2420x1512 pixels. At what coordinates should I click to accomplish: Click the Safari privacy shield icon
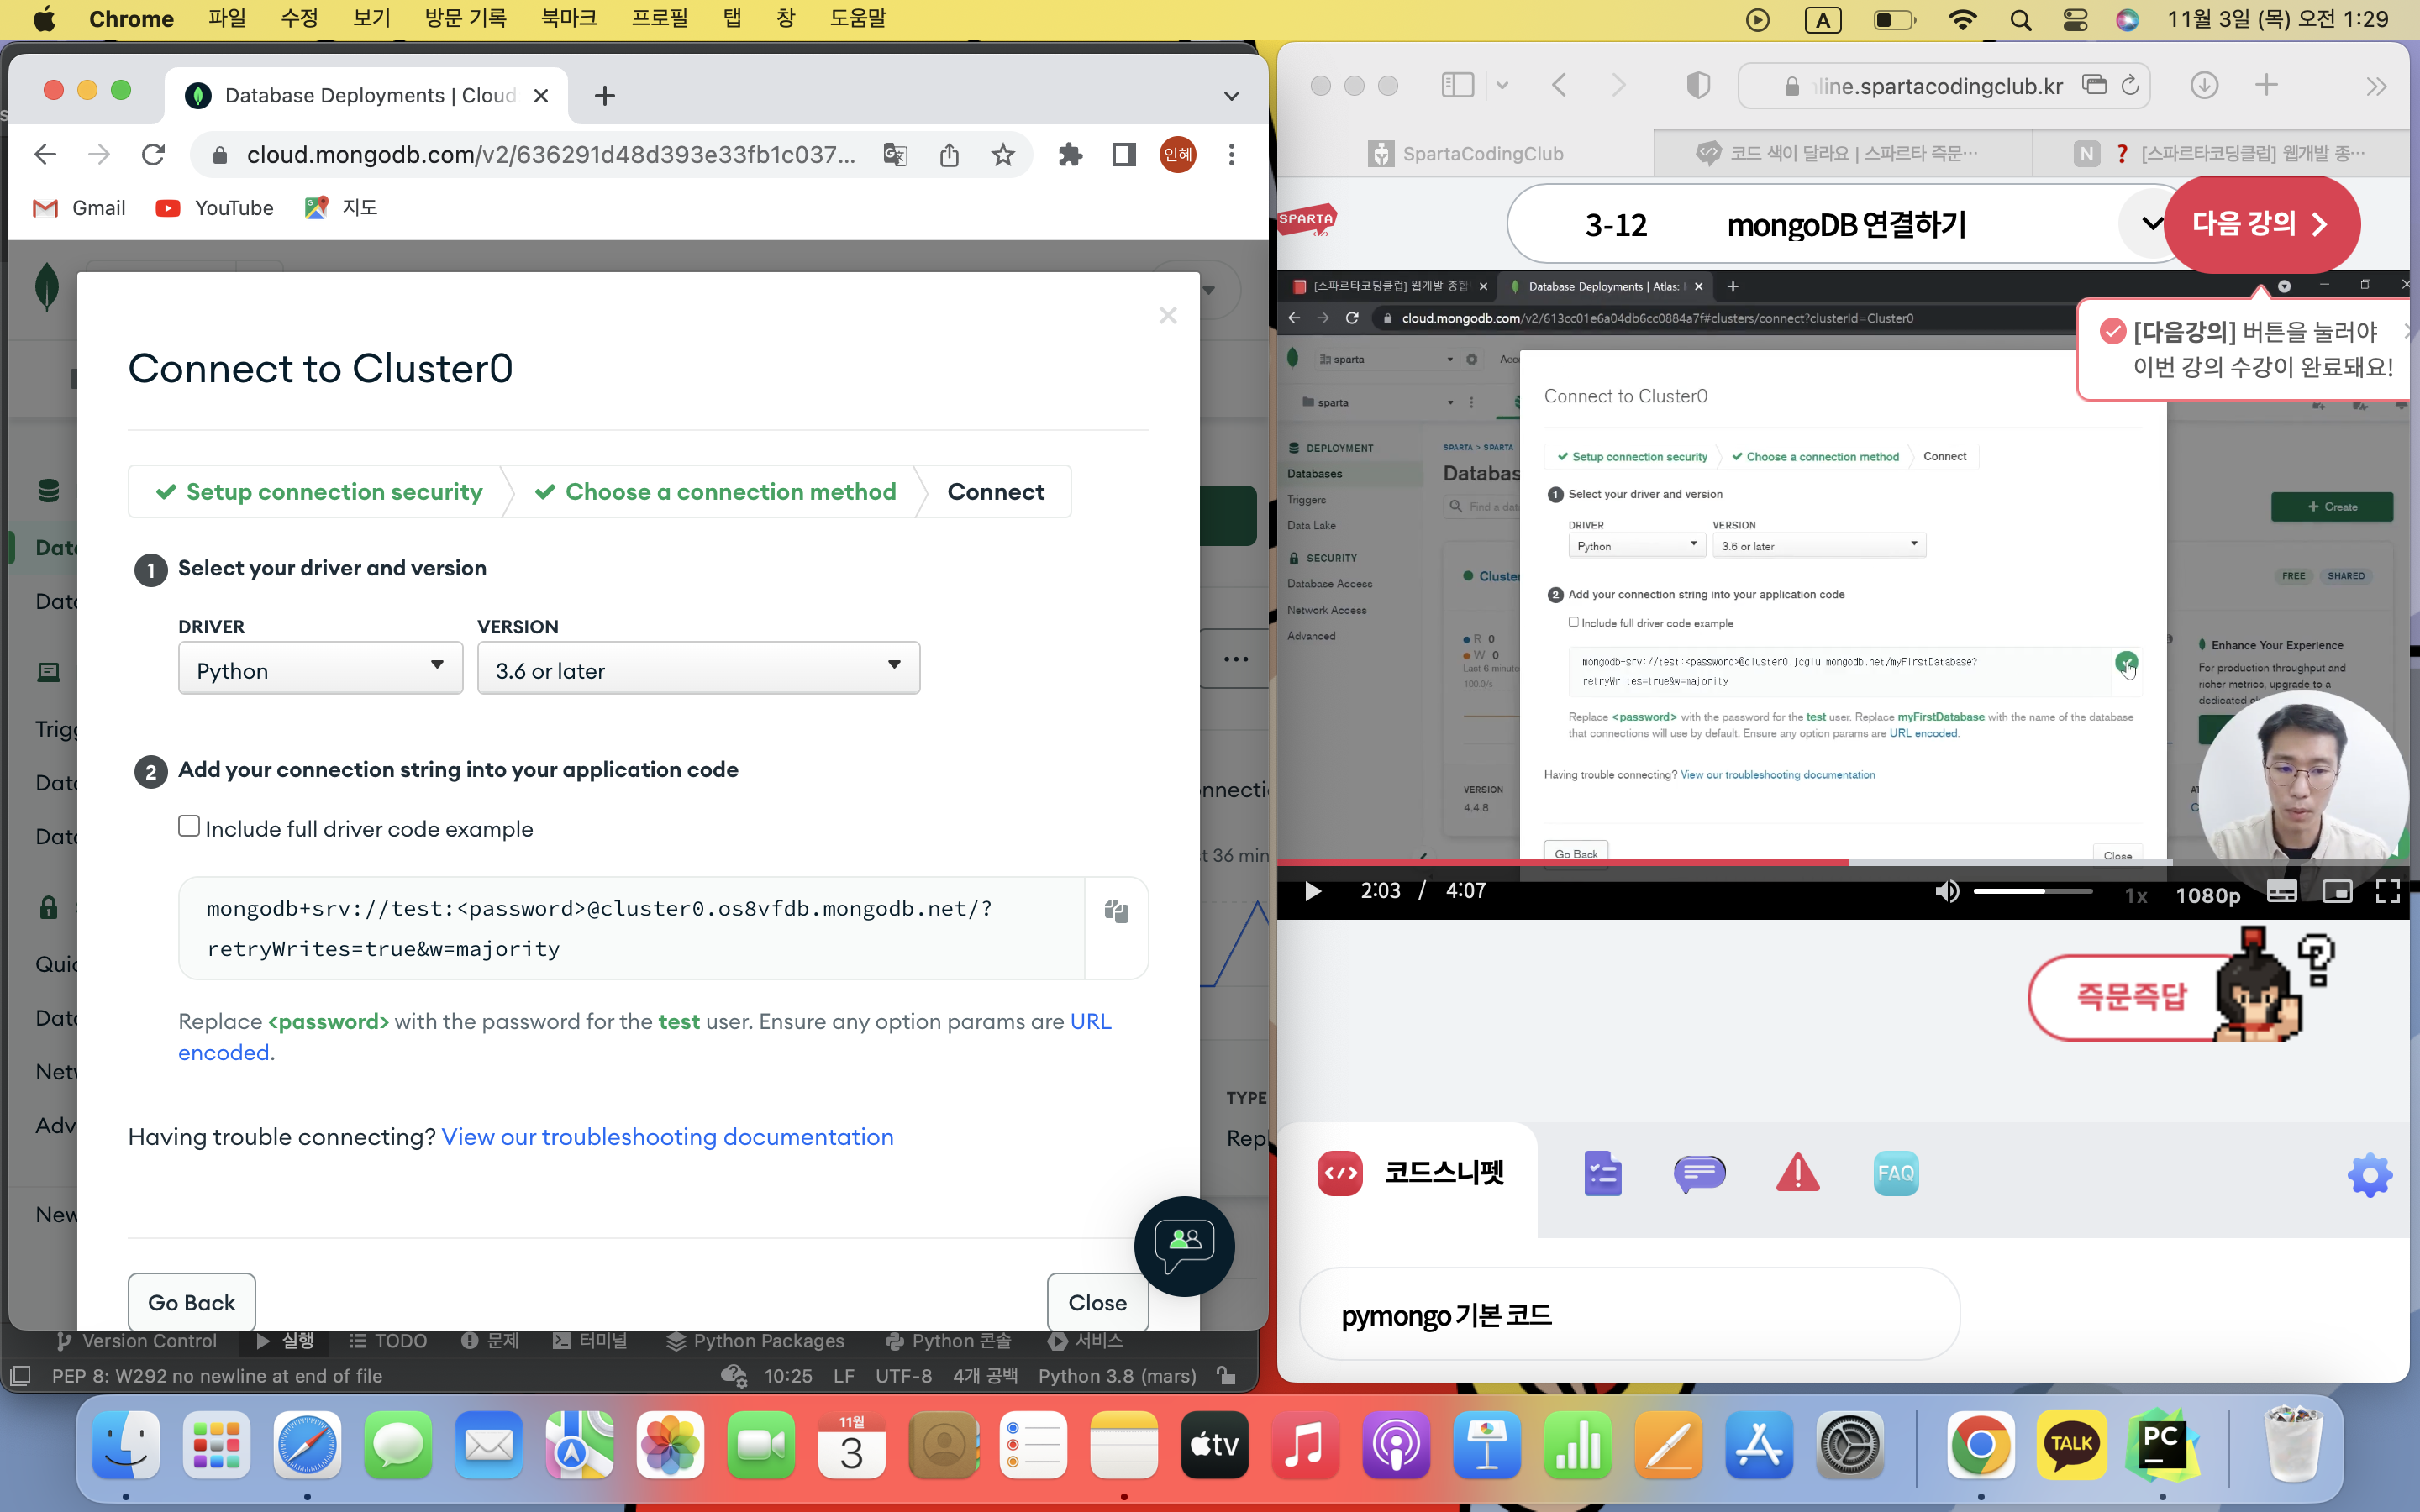pyautogui.click(x=1698, y=86)
